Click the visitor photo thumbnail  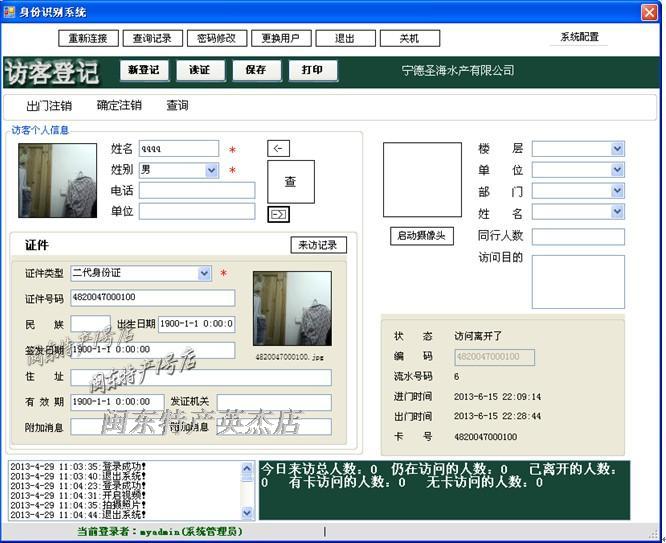pos(58,181)
